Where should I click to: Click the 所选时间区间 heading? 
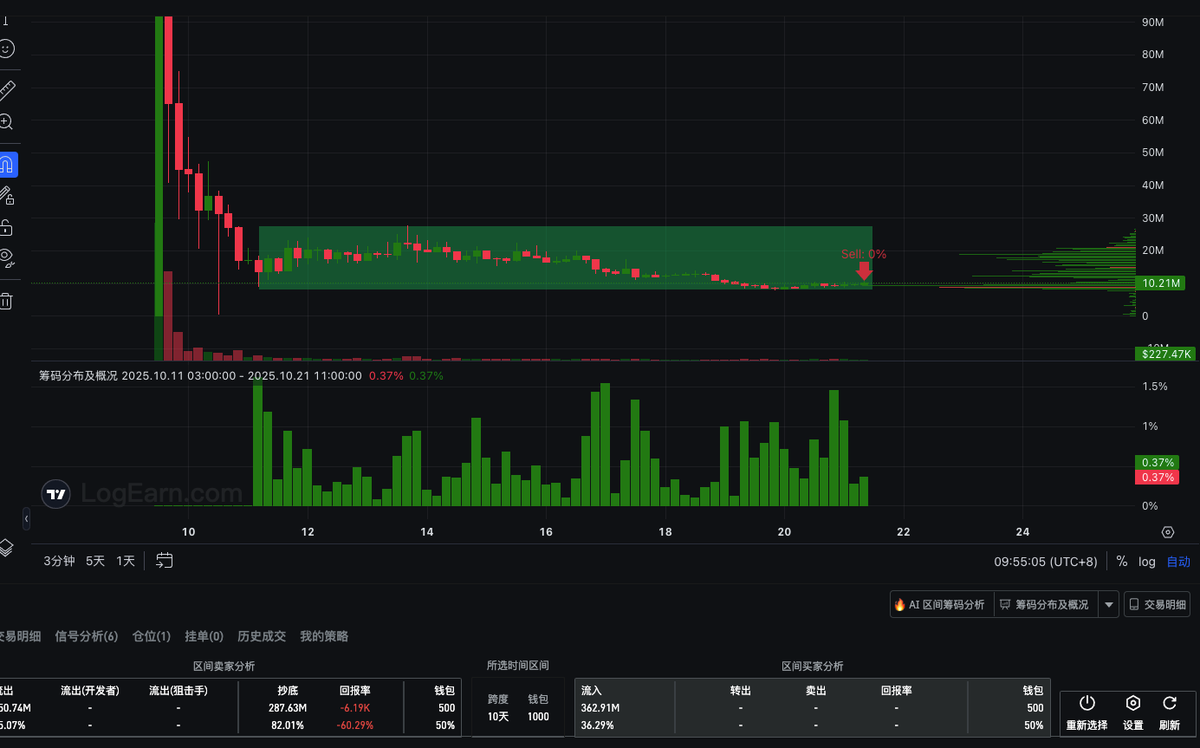[x=518, y=666]
